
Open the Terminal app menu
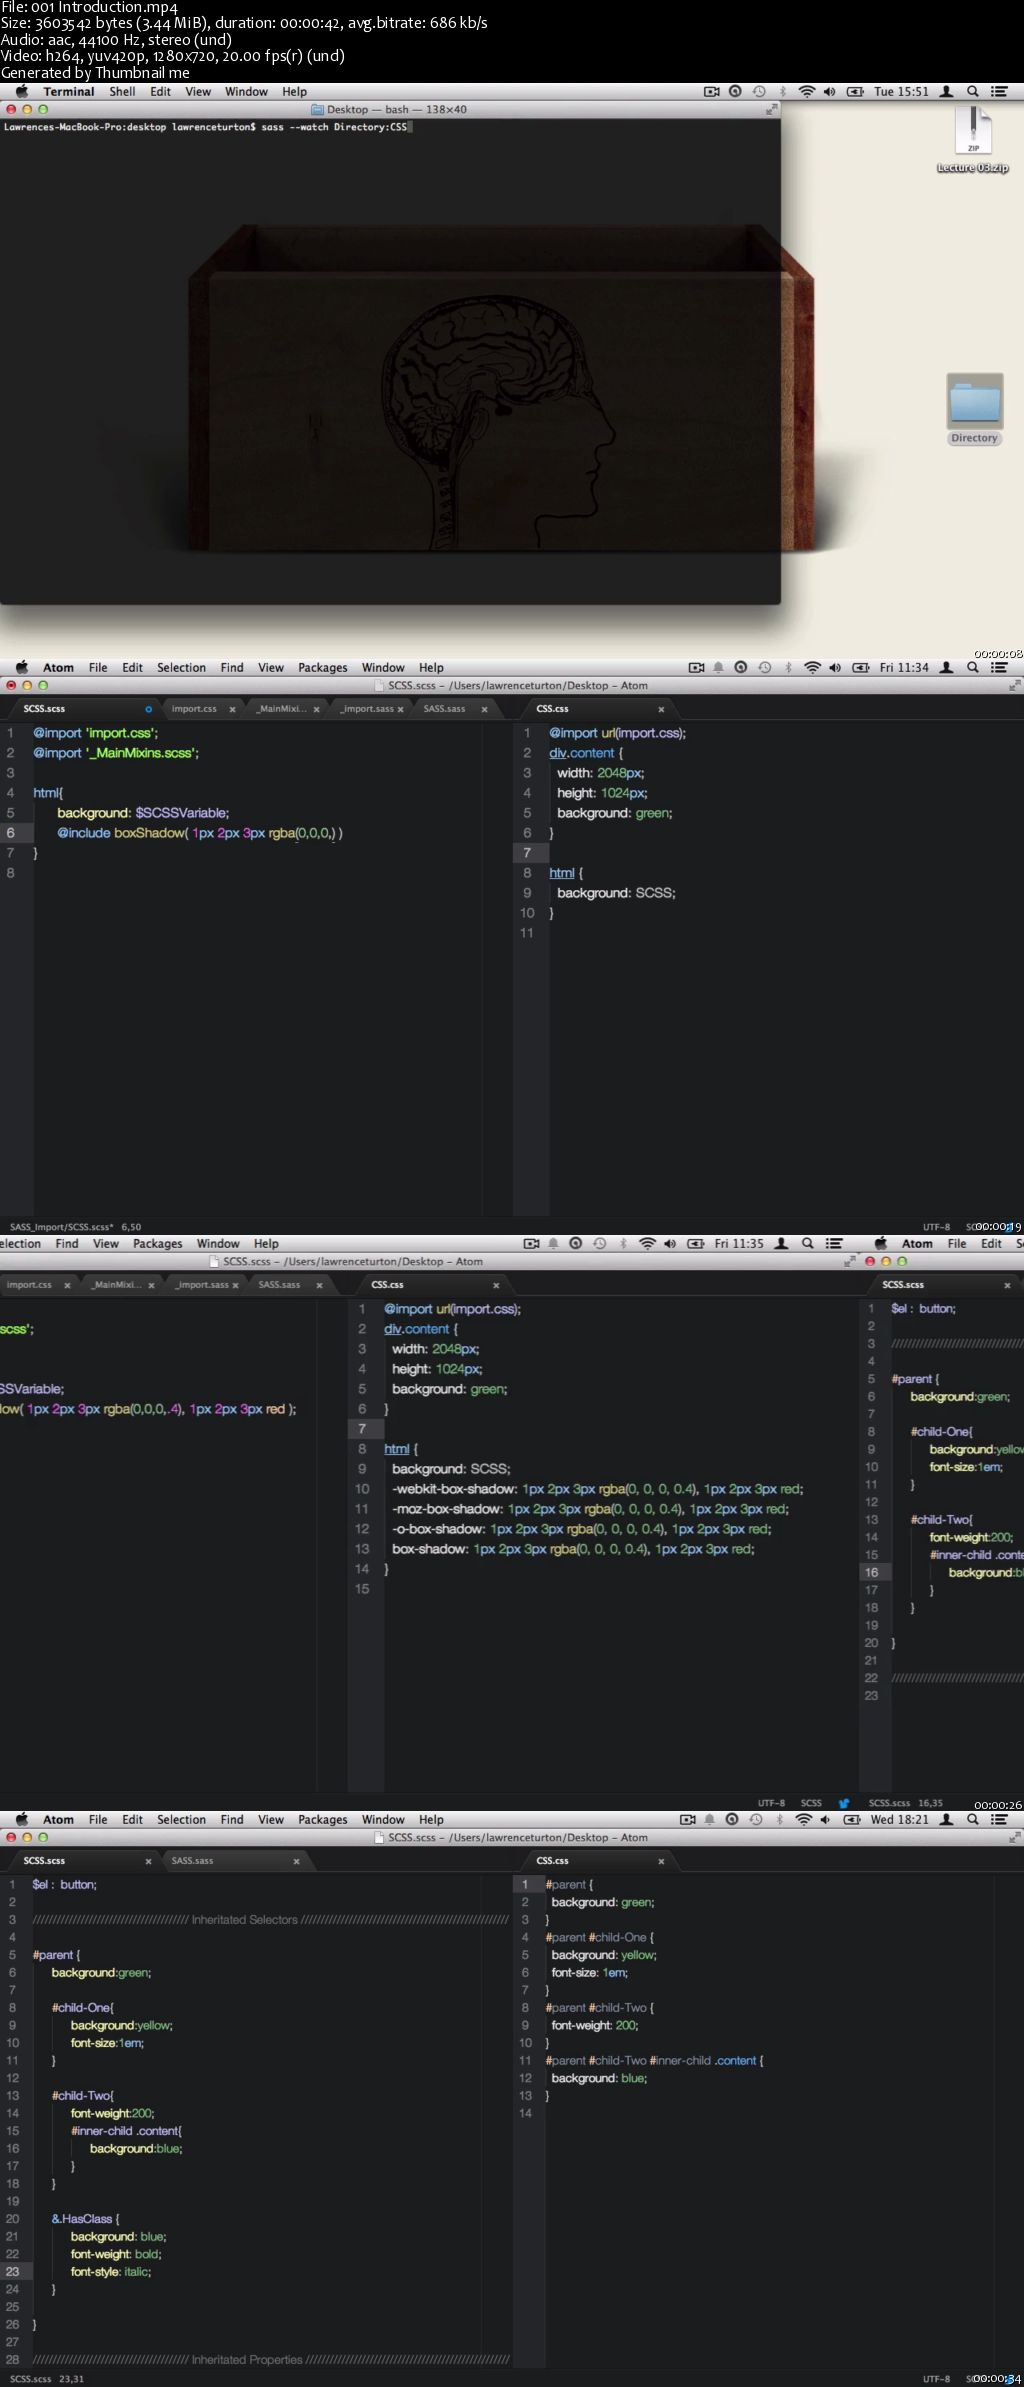click(x=69, y=91)
